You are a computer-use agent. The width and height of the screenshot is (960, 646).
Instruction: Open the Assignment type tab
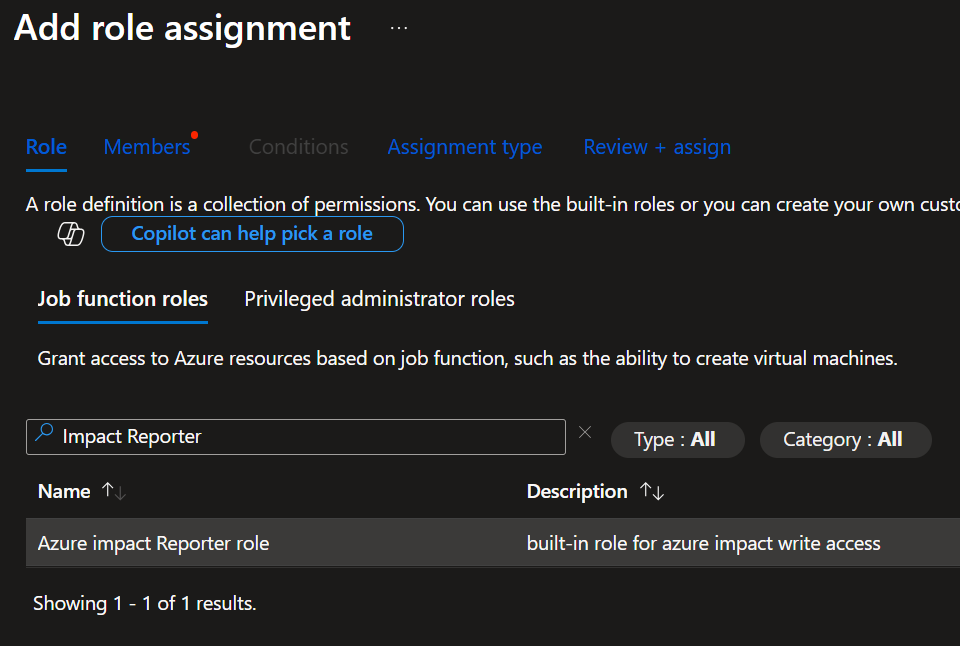(x=464, y=147)
